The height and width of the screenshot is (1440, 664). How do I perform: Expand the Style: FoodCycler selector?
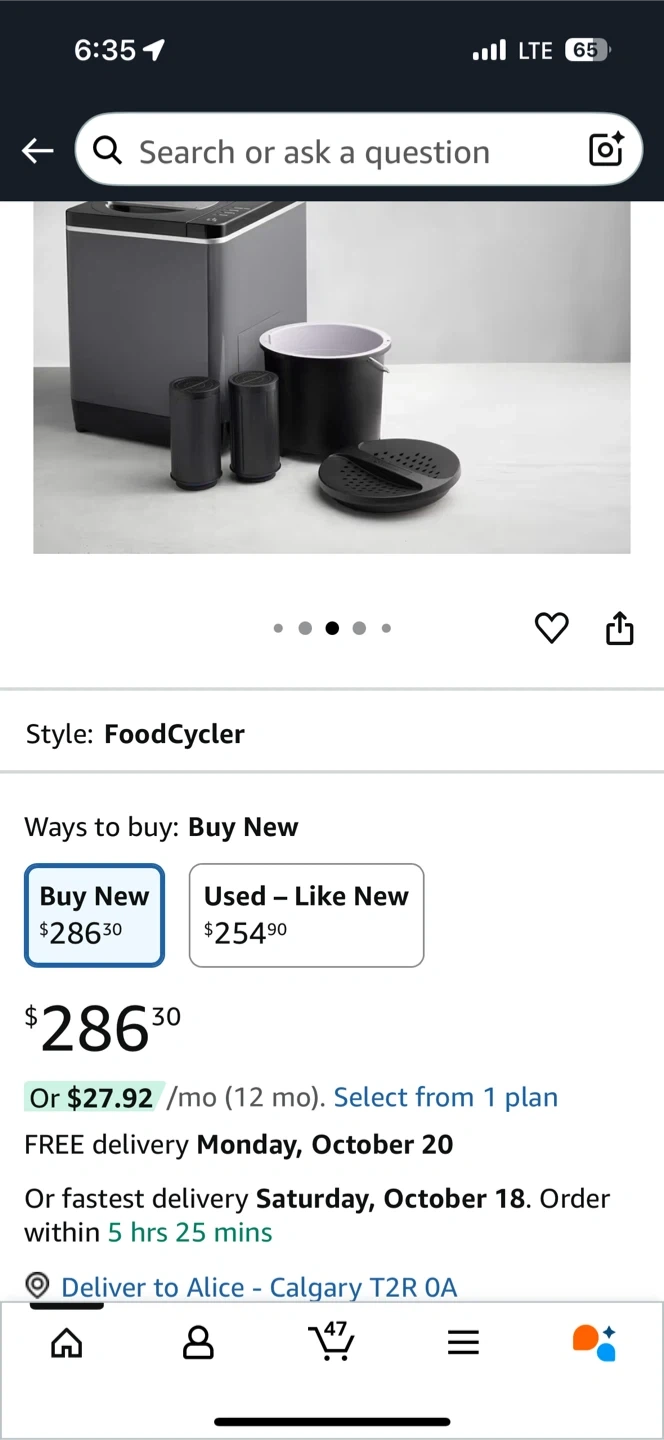135,734
